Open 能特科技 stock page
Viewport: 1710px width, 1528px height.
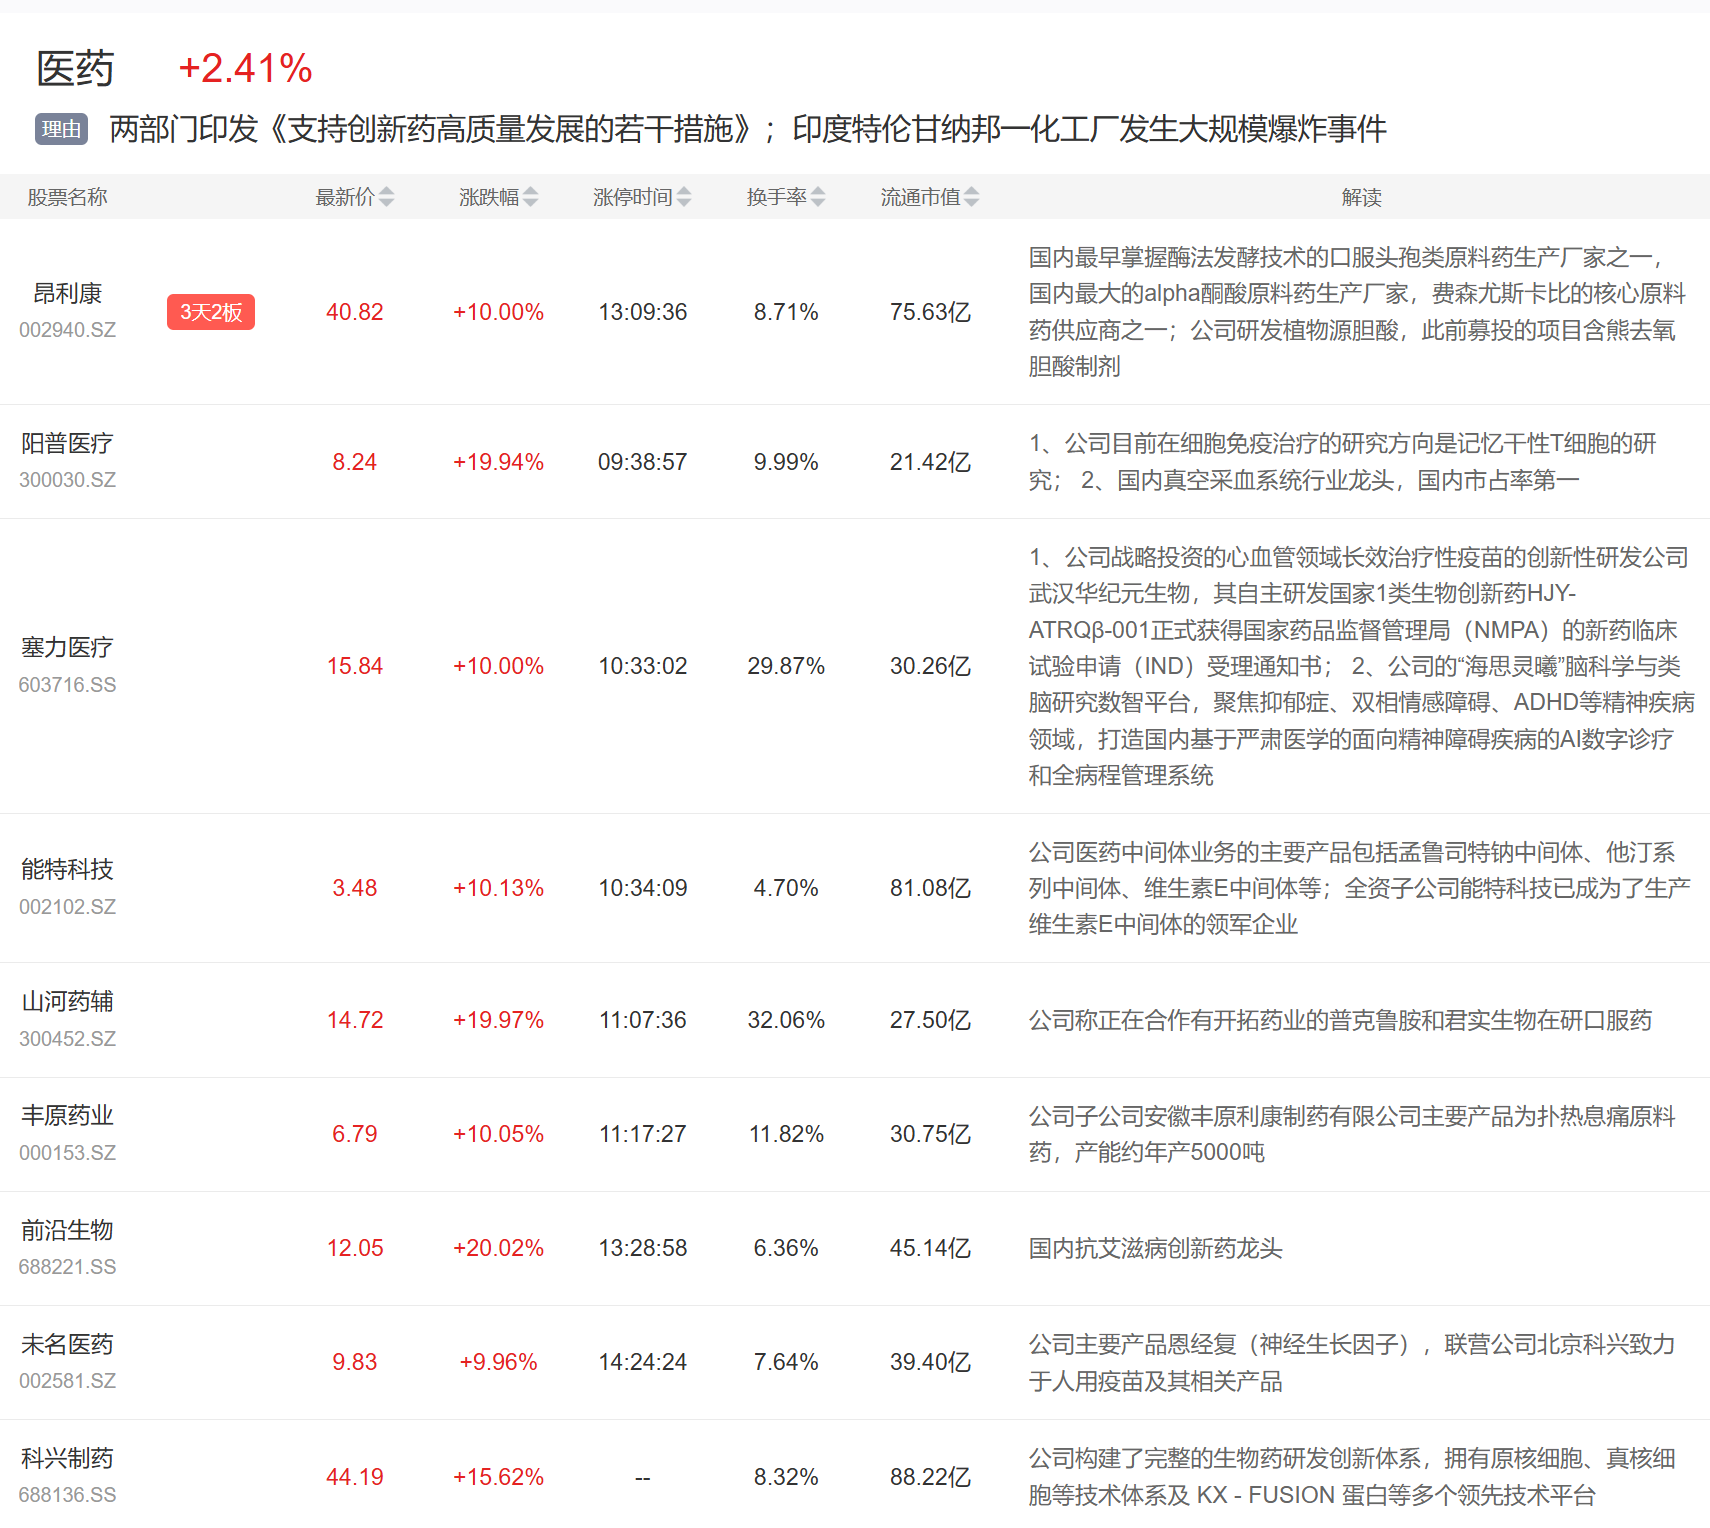coord(68,870)
